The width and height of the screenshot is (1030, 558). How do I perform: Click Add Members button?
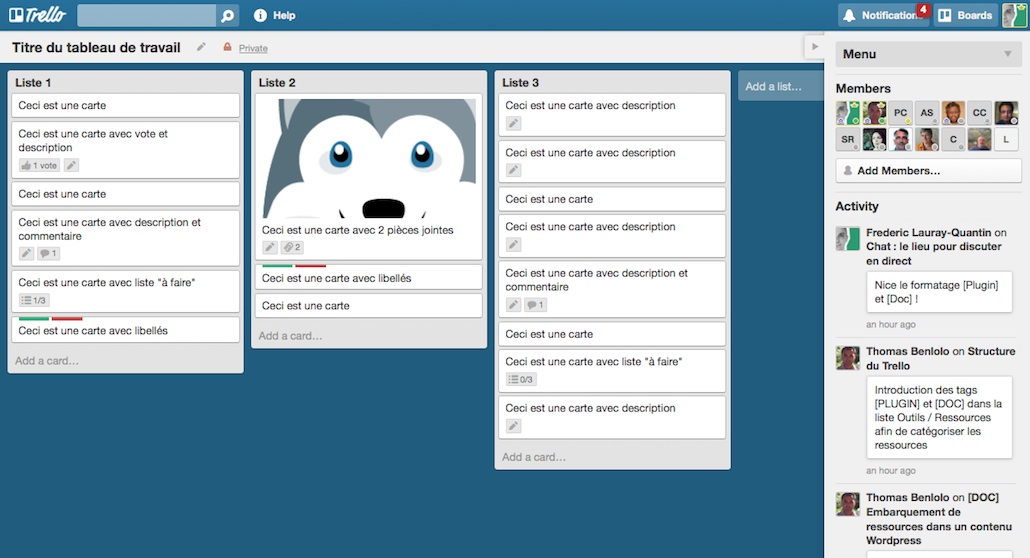coord(928,171)
